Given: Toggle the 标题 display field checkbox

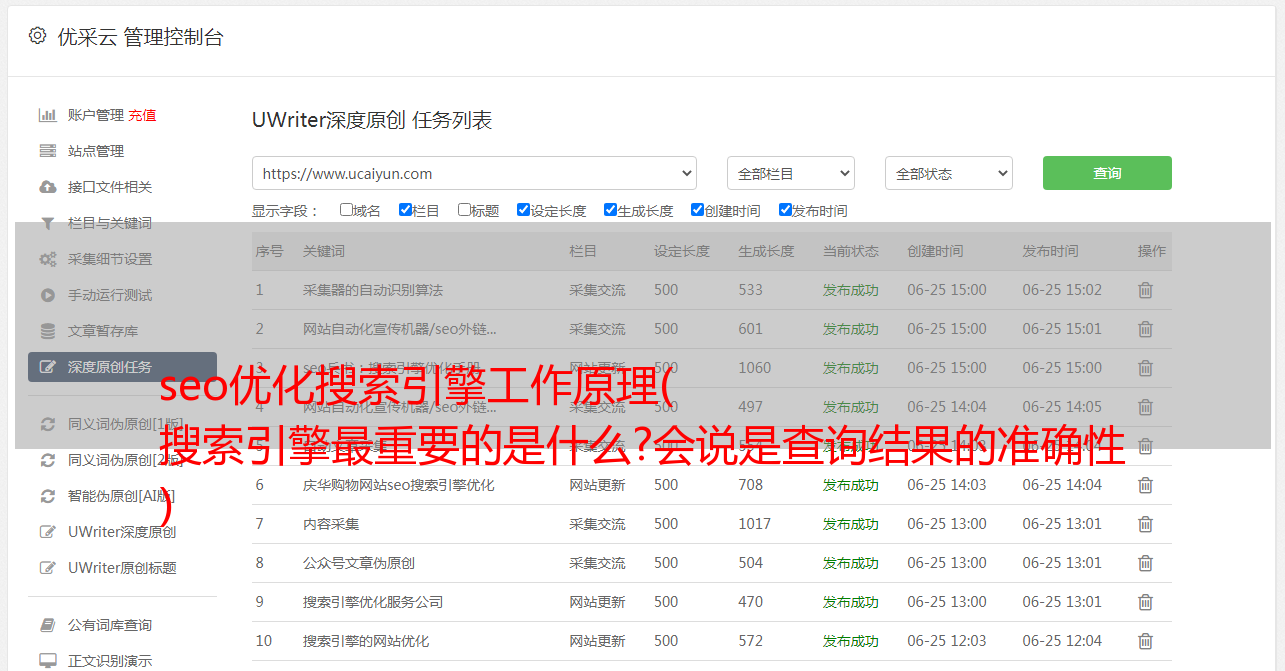Looking at the screenshot, I should [x=464, y=210].
